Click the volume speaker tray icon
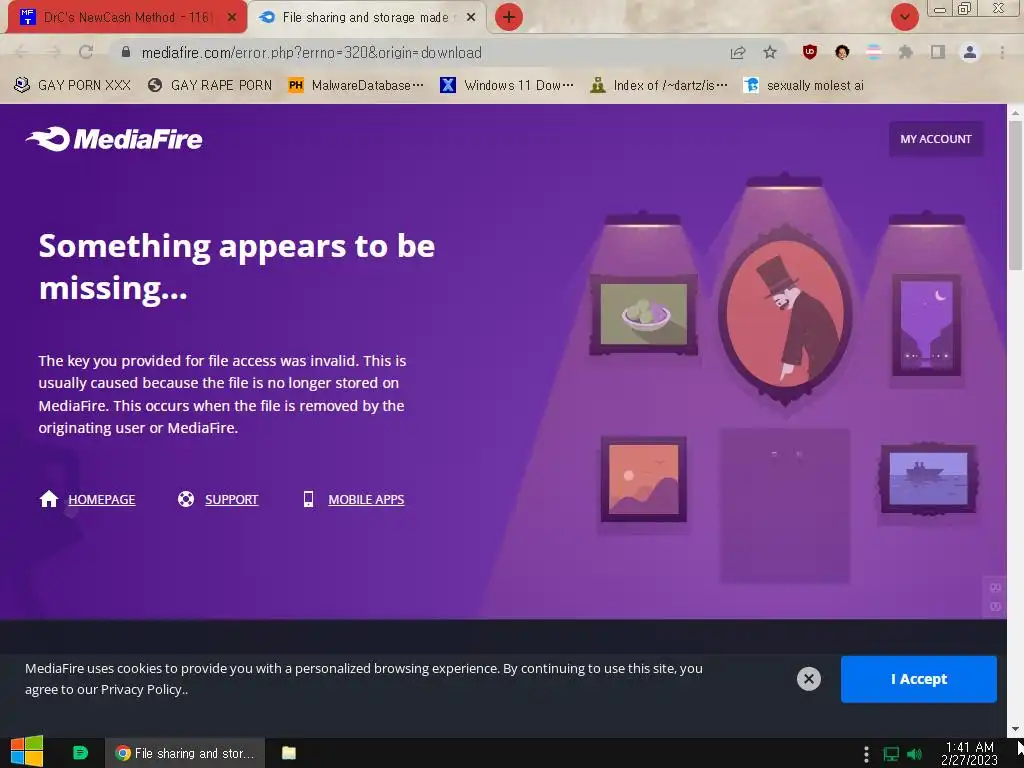Screen dimensions: 1024x768 click(x=914, y=754)
